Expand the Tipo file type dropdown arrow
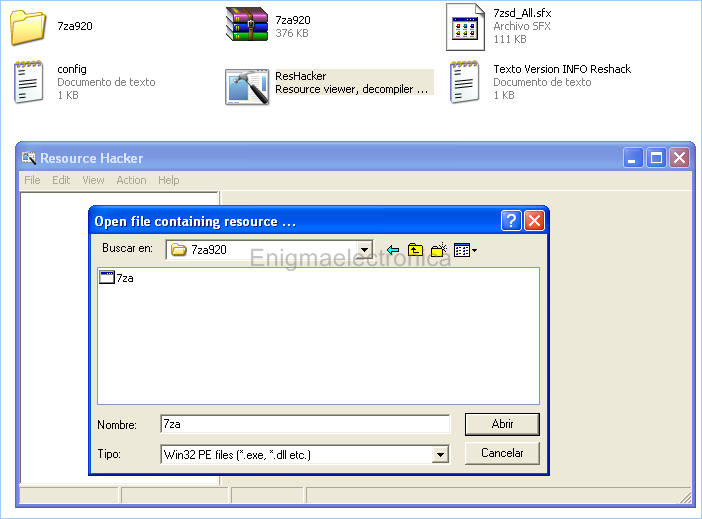This screenshot has height=519, width=702. click(x=441, y=455)
